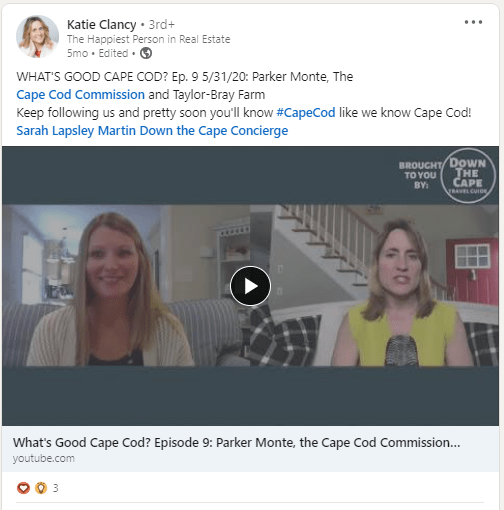Image resolution: width=504 pixels, height=510 pixels.
Task: Click the woman in yellow top thumbnail
Action: (x=374, y=286)
